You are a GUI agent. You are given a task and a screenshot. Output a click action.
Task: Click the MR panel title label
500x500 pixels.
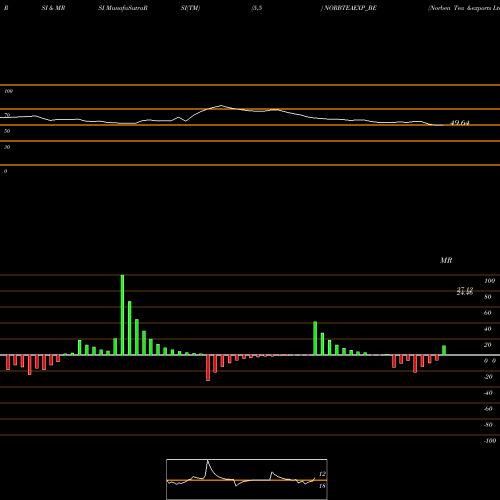pyautogui.click(x=446, y=260)
